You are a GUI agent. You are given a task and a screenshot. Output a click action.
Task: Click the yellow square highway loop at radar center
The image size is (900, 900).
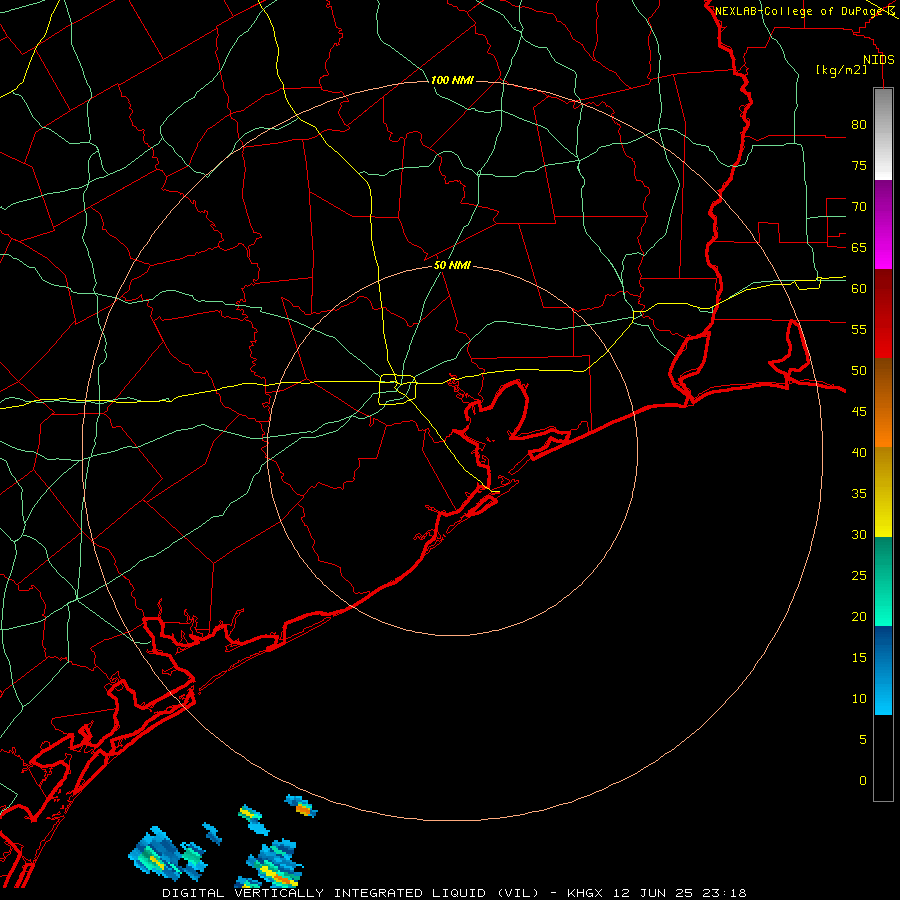[x=397, y=389]
